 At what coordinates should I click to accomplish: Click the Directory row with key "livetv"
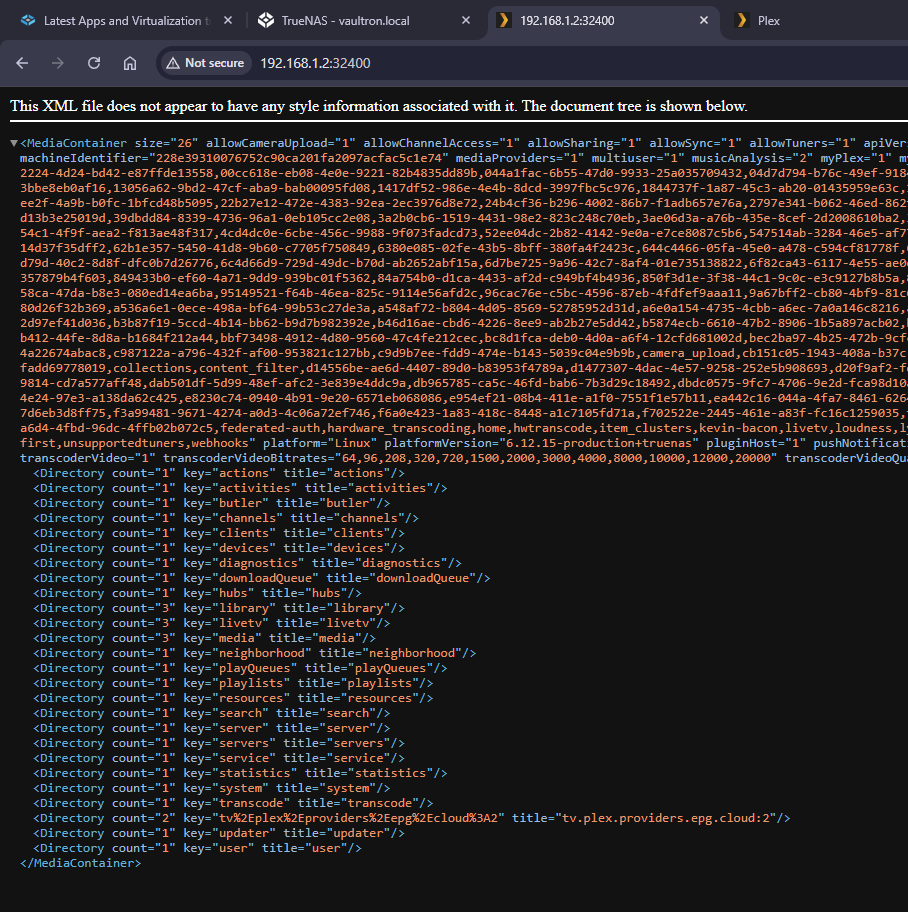[x=212, y=624]
